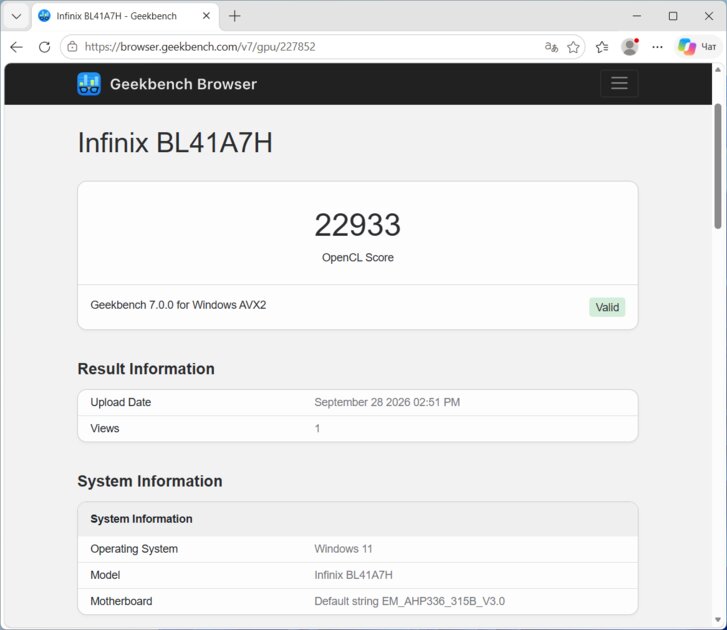727x630 pixels.
Task: Select Geekbench 7.0.0 for Windows AVX2 text
Action: (x=178, y=305)
